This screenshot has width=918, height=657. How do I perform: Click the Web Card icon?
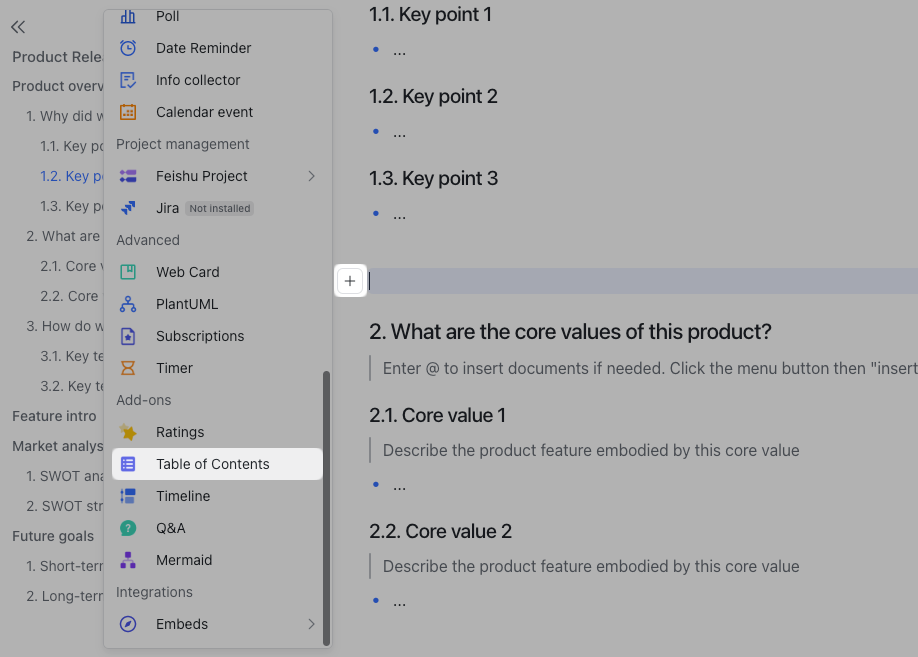click(128, 272)
